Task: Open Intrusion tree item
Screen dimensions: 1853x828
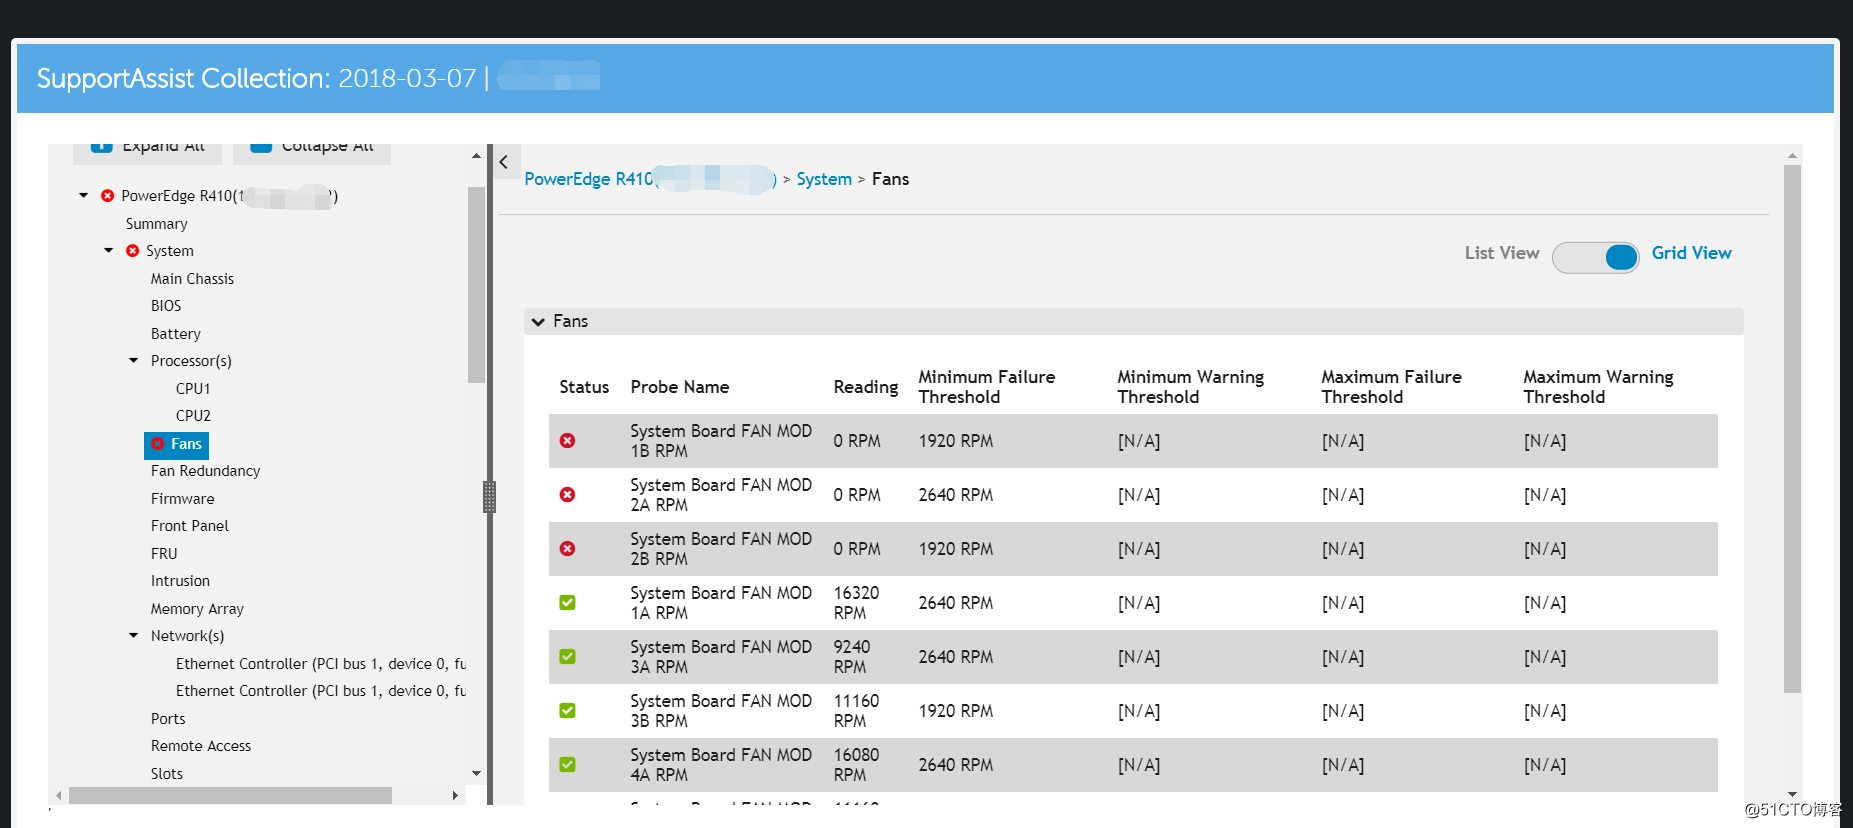Action: (x=180, y=581)
